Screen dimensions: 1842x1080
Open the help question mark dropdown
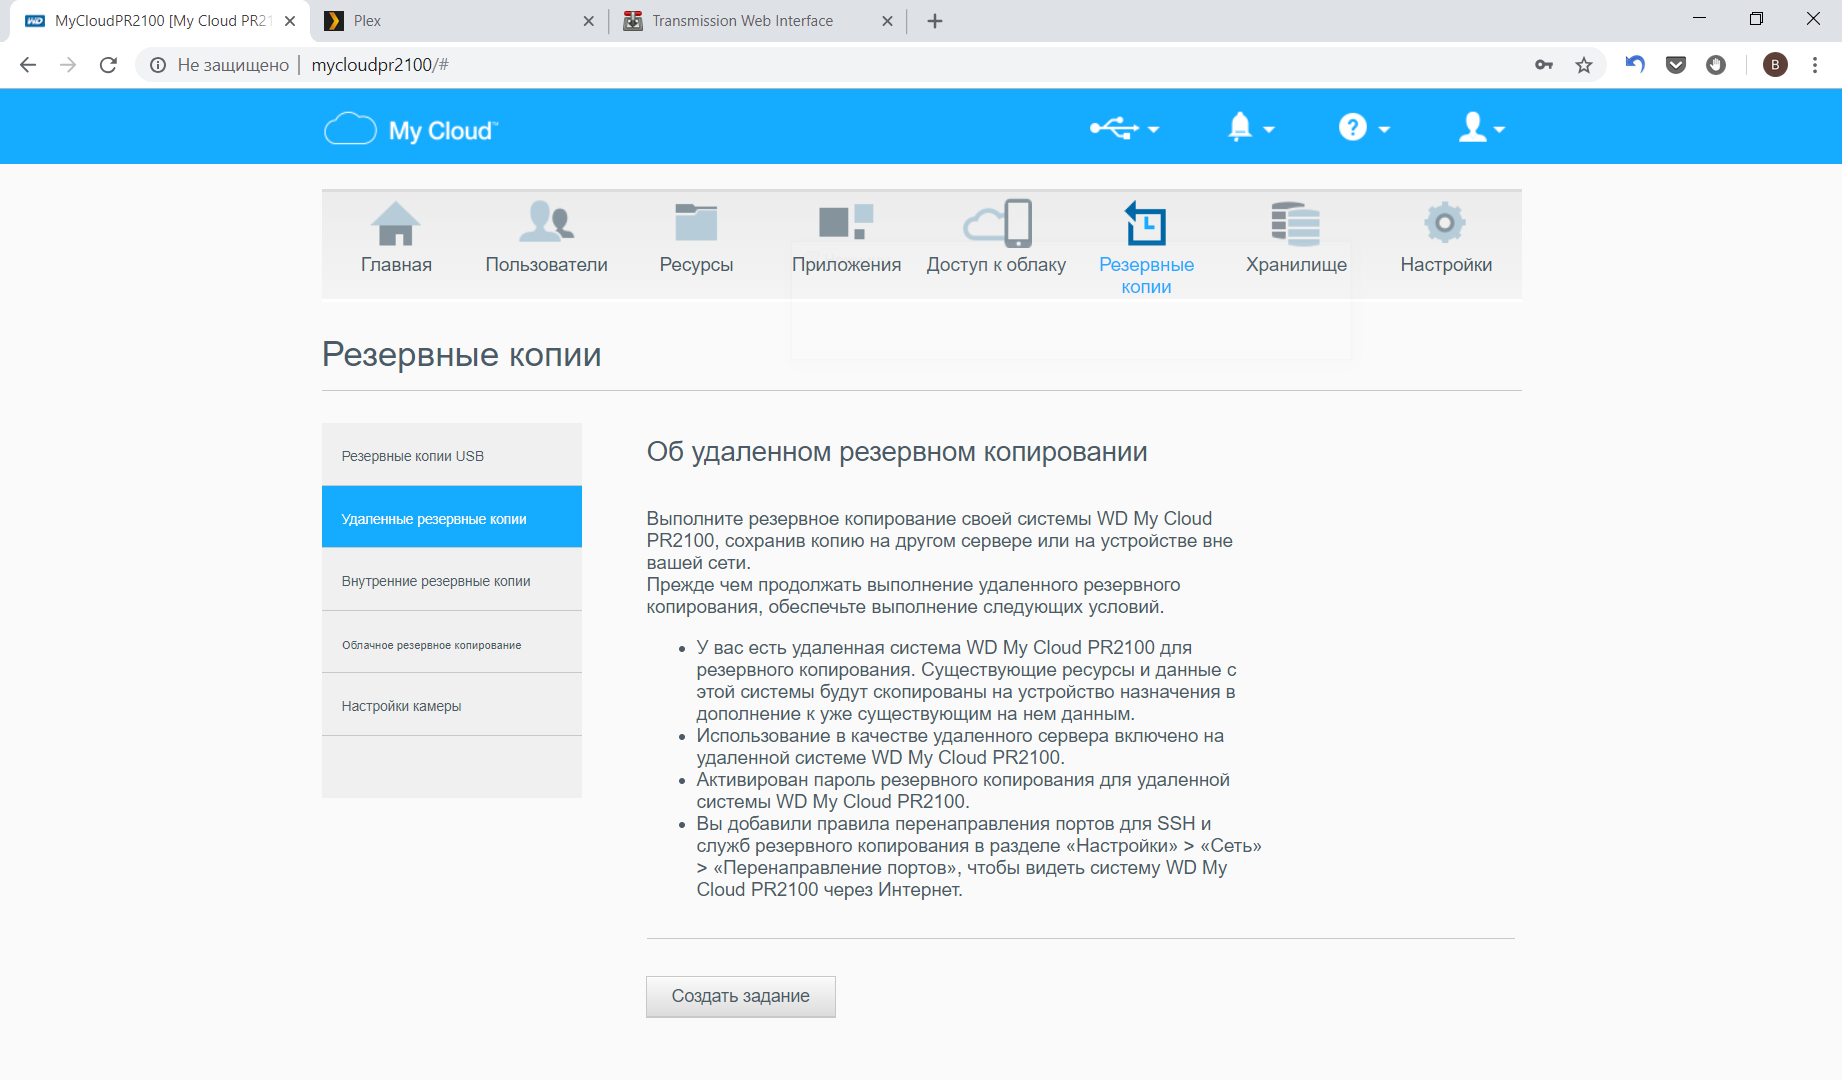[1364, 128]
